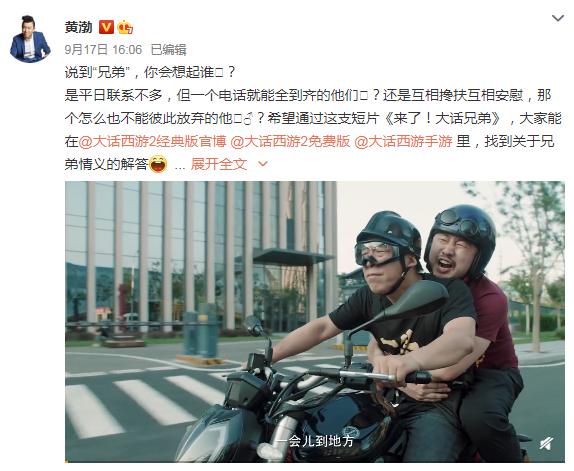Open the @大话西游2免费版 mention
This screenshot has width=574, height=471.
coord(290,141)
